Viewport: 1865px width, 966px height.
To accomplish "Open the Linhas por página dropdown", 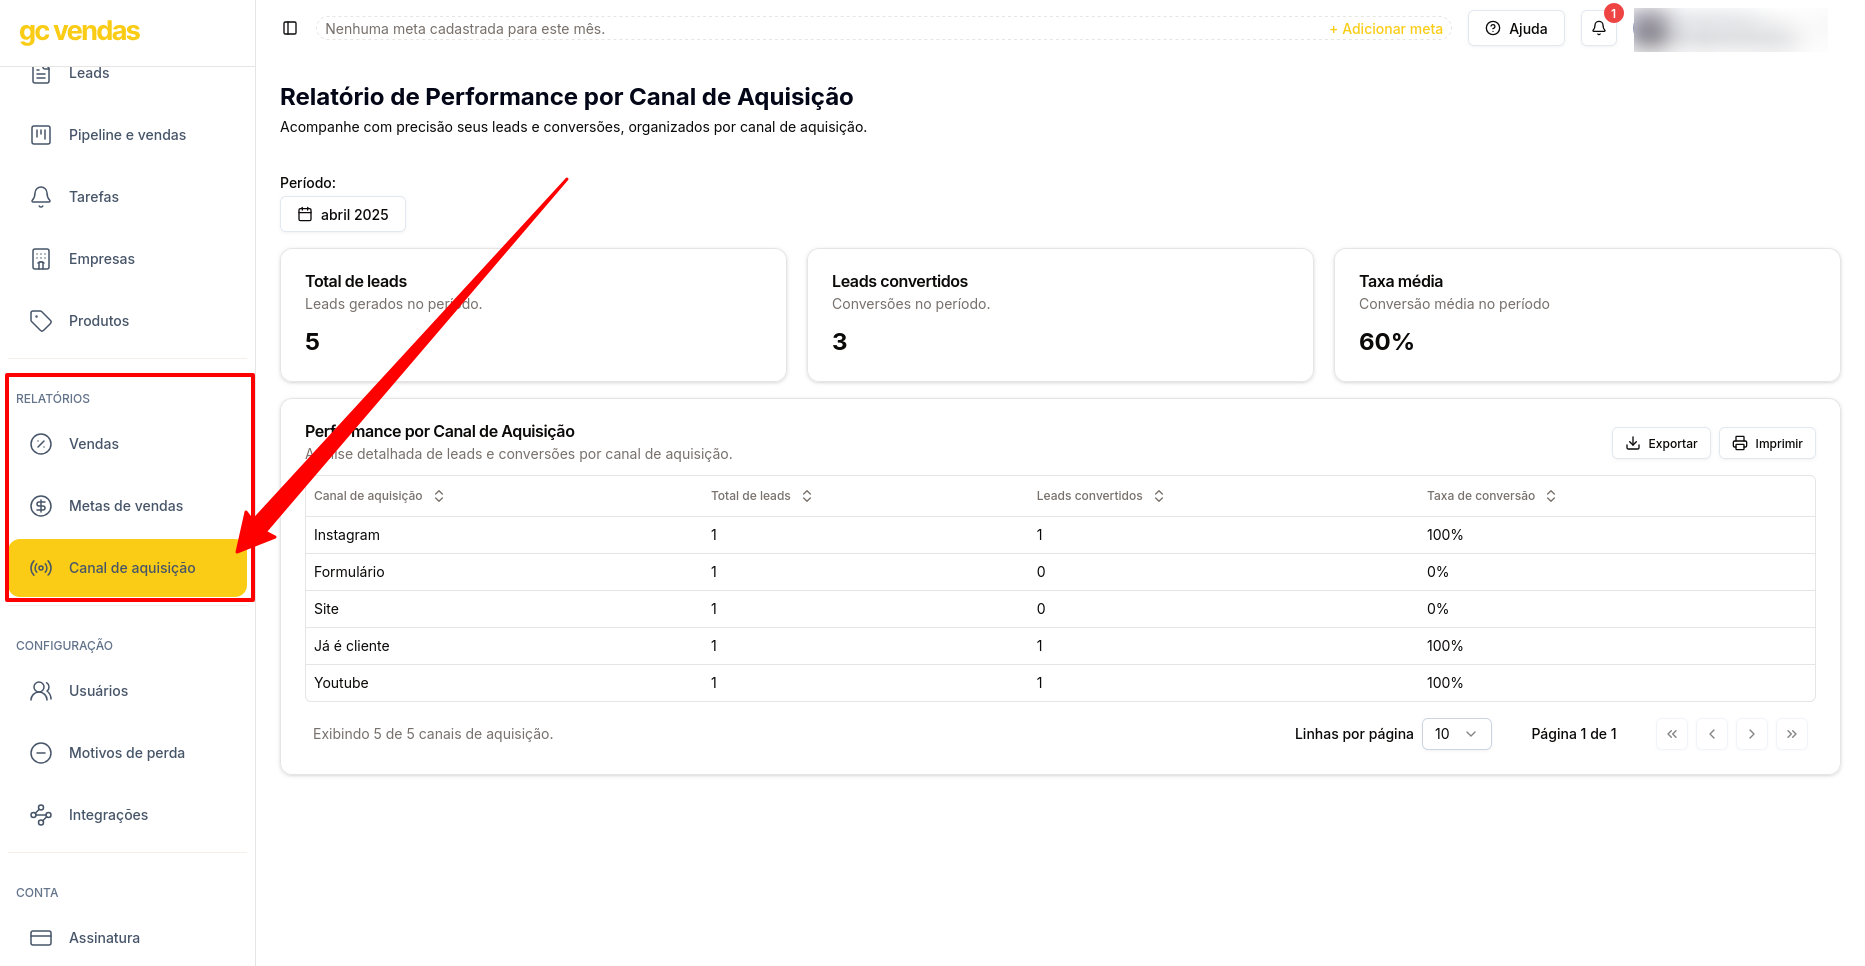I will [1456, 733].
